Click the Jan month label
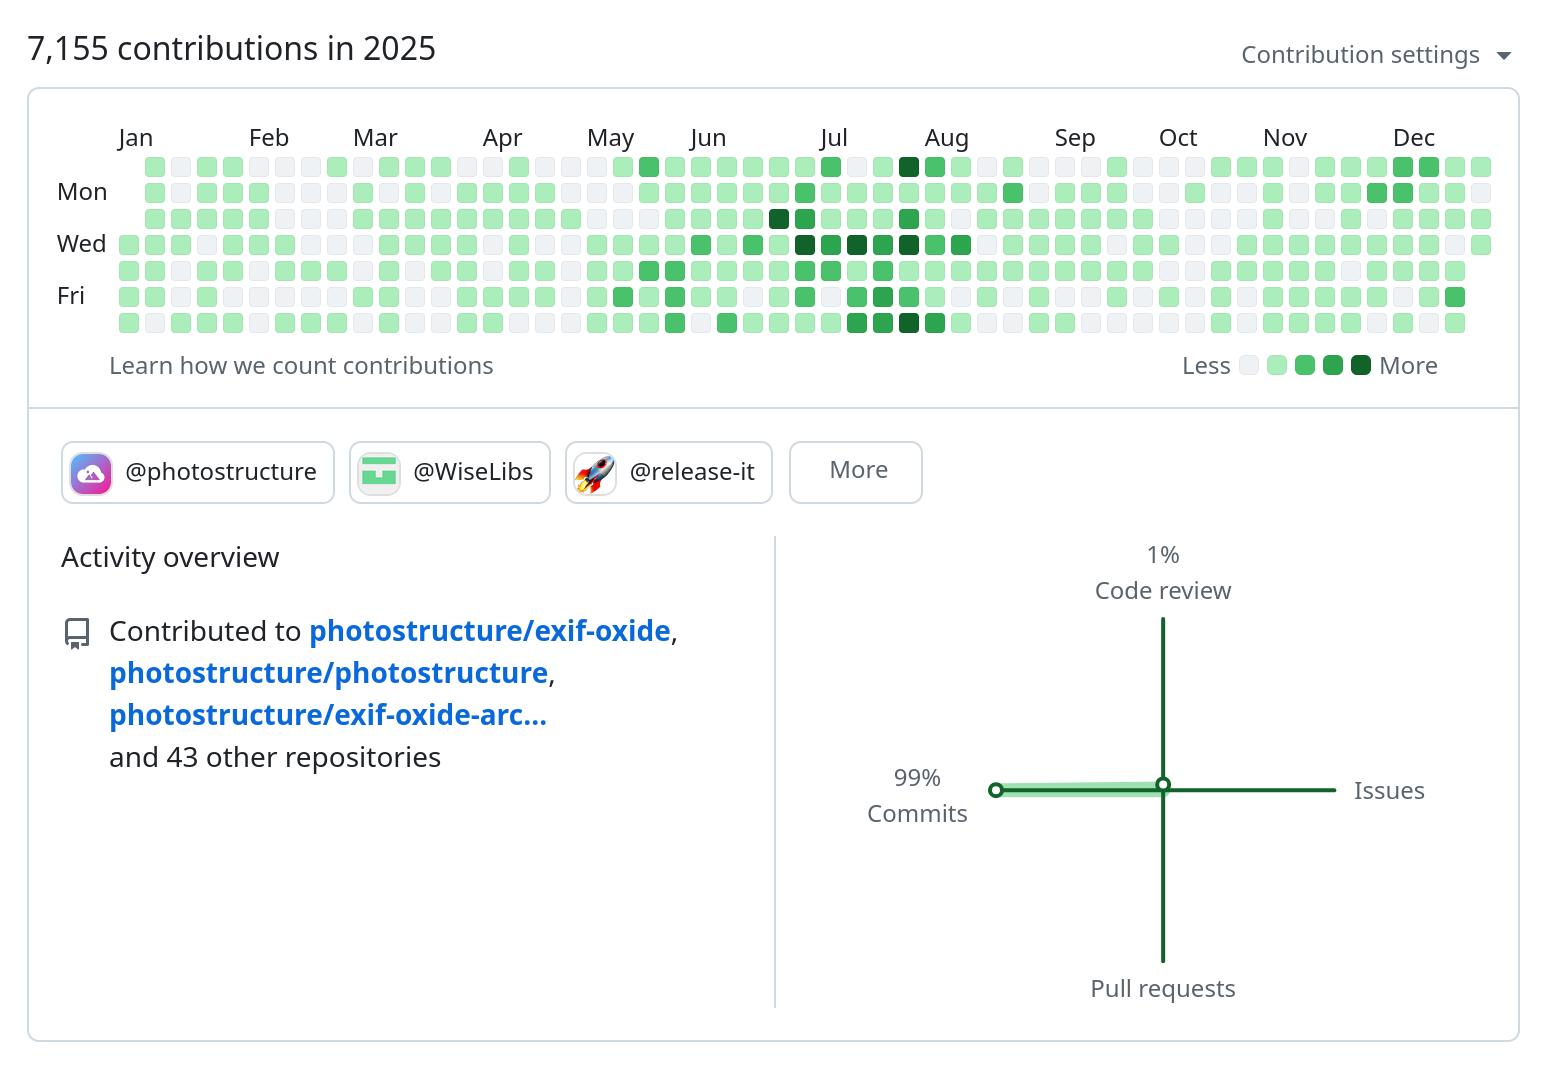 click(135, 138)
